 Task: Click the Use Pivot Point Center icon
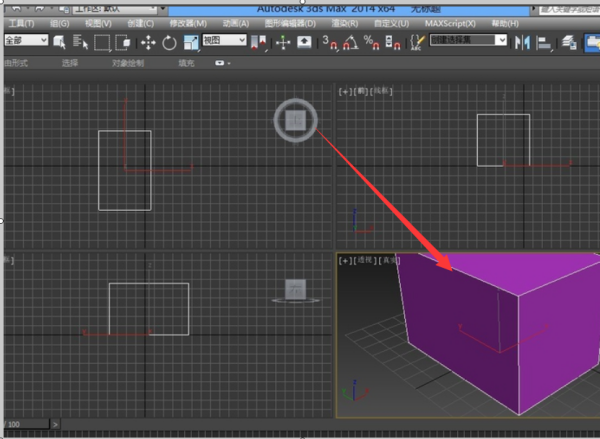pos(259,42)
